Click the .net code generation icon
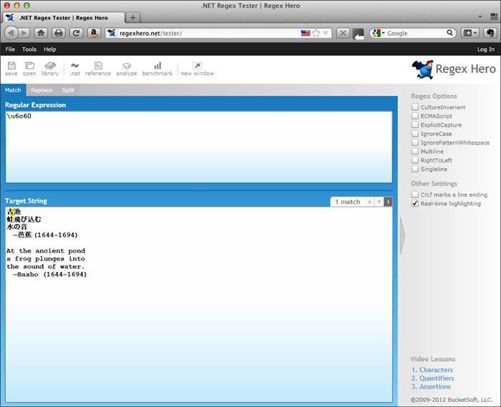 click(x=75, y=69)
